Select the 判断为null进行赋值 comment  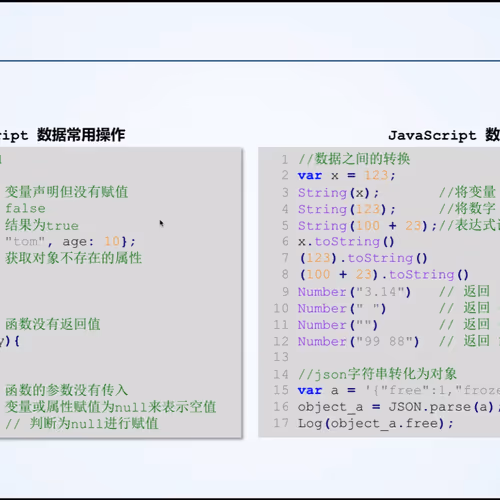coord(94,423)
